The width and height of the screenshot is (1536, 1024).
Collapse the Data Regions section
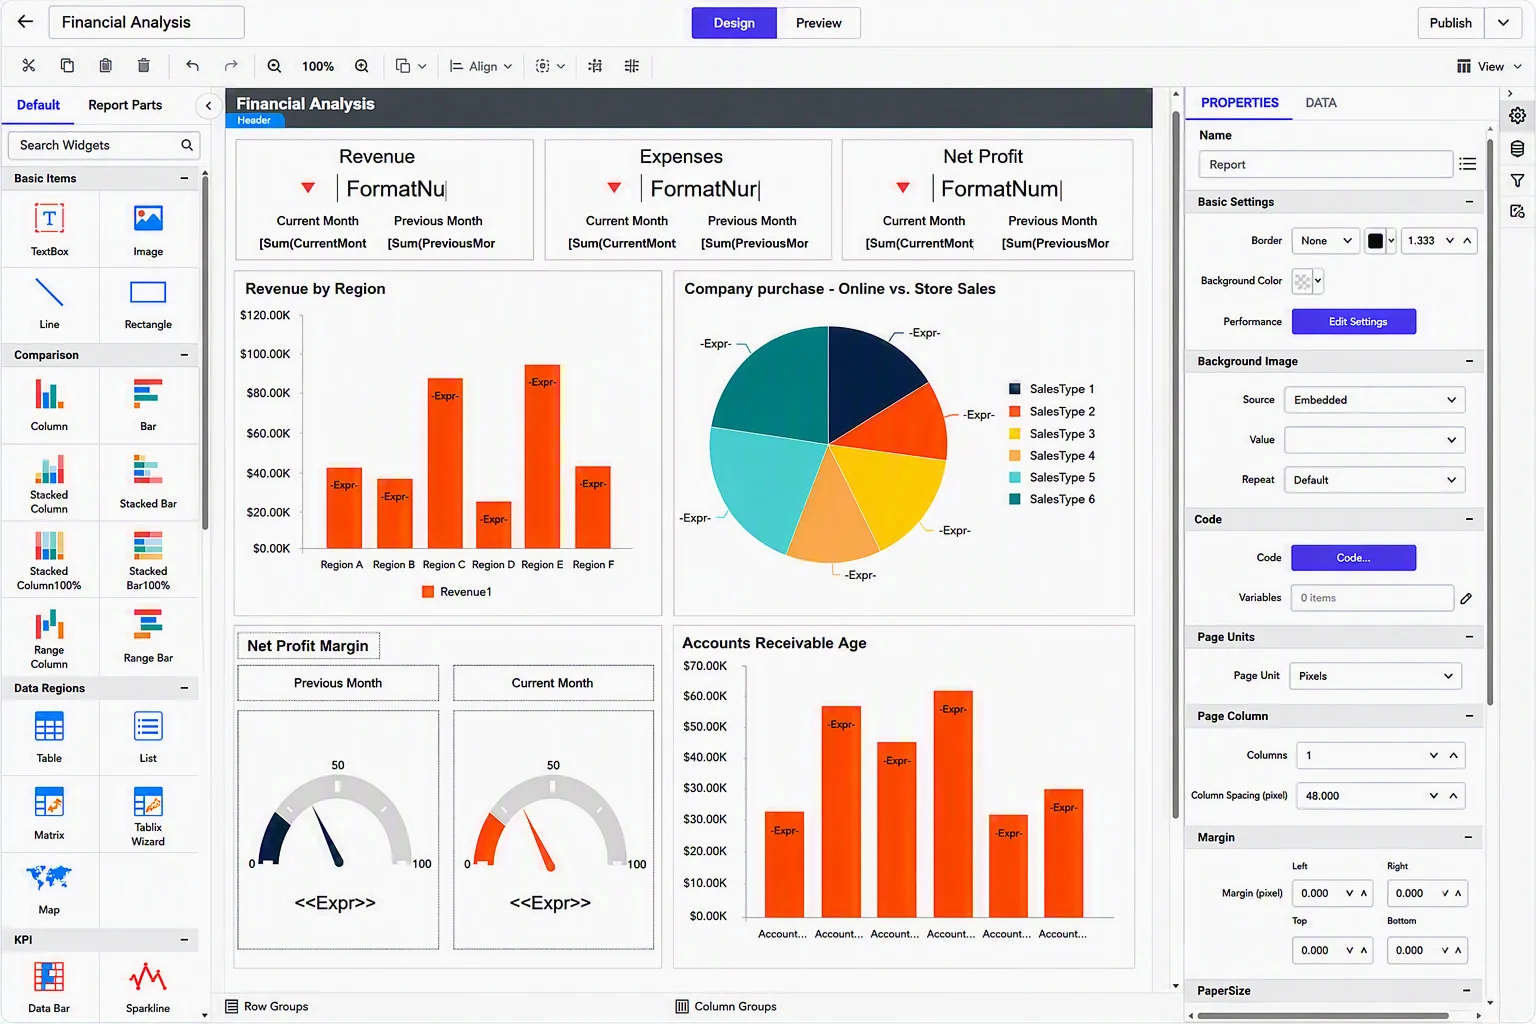coord(184,688)
